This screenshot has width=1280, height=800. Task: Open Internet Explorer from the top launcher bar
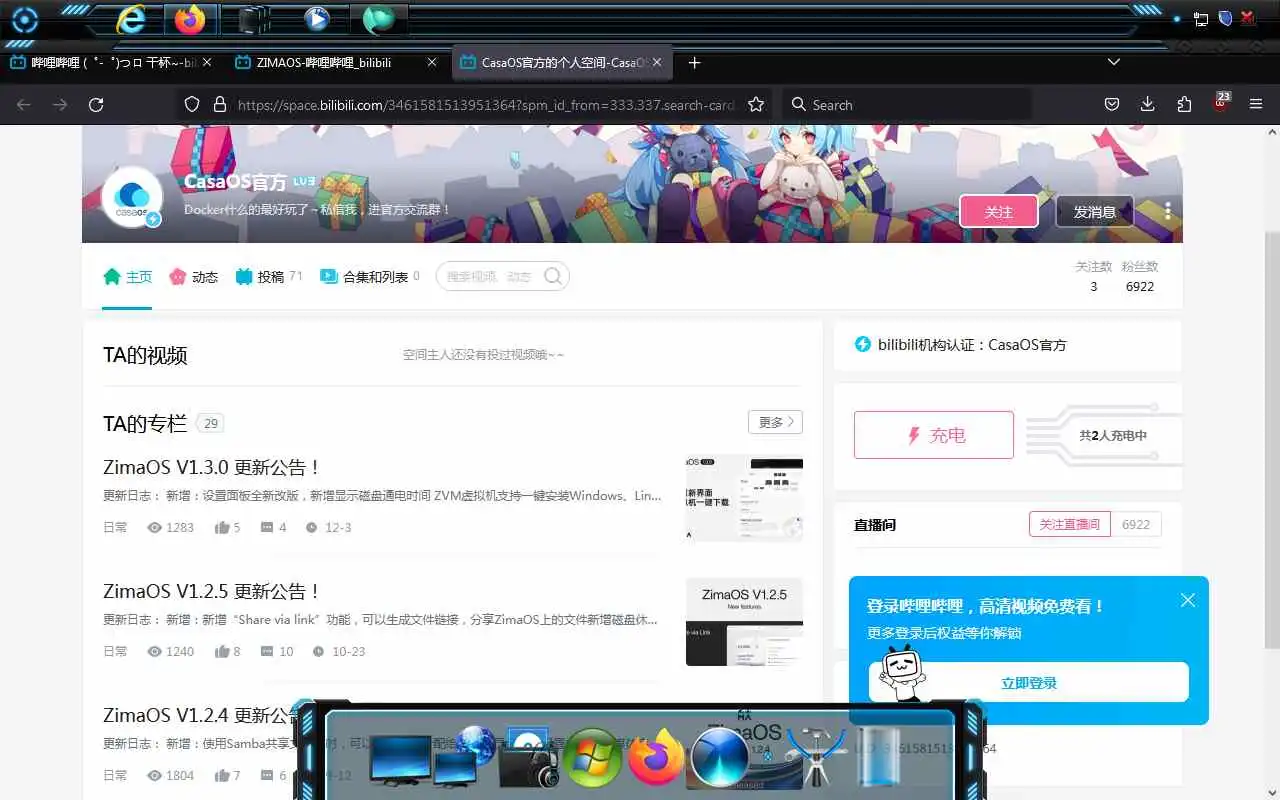[x=130, y=19]
